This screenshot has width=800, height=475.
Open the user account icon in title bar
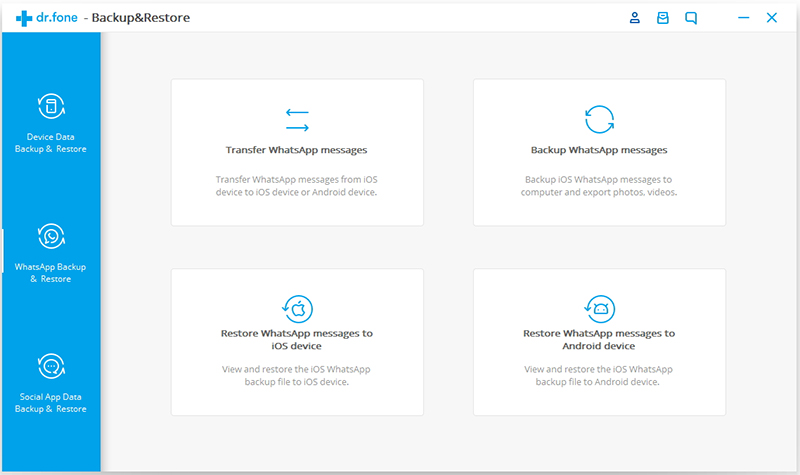634,18
